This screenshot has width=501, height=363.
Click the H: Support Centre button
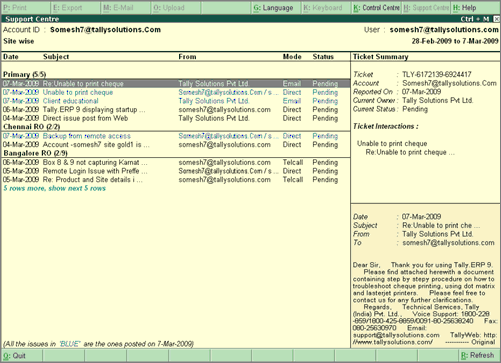click(x=426, y=8)
